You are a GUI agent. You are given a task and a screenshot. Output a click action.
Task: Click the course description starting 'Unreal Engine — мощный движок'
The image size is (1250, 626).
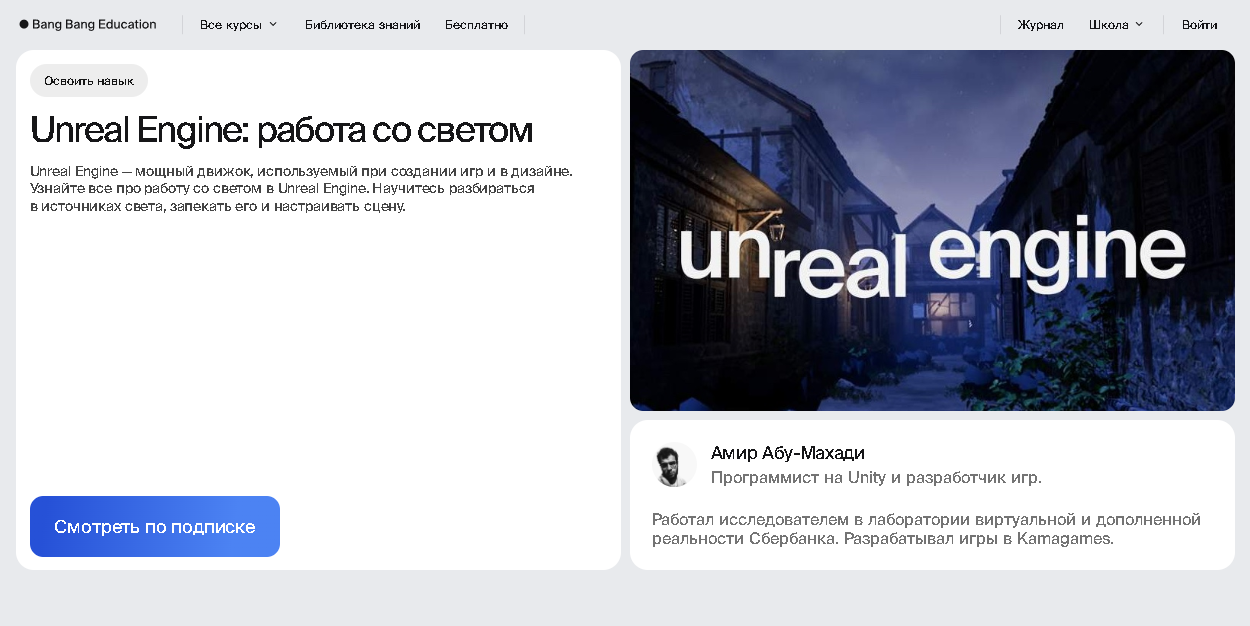(301, 189)
